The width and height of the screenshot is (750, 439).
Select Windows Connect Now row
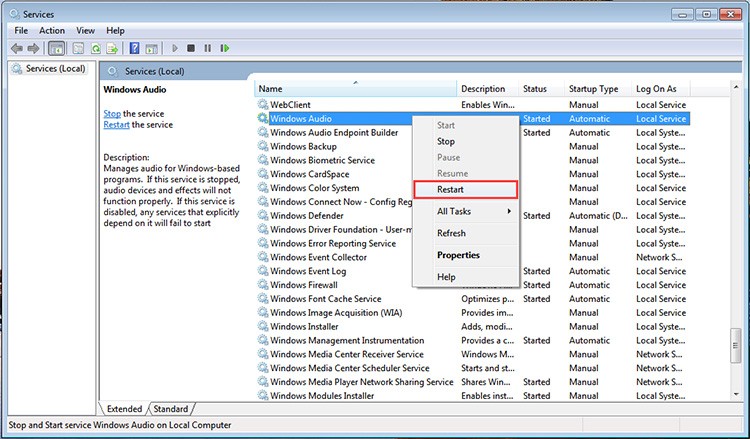[x=334, y=202]
